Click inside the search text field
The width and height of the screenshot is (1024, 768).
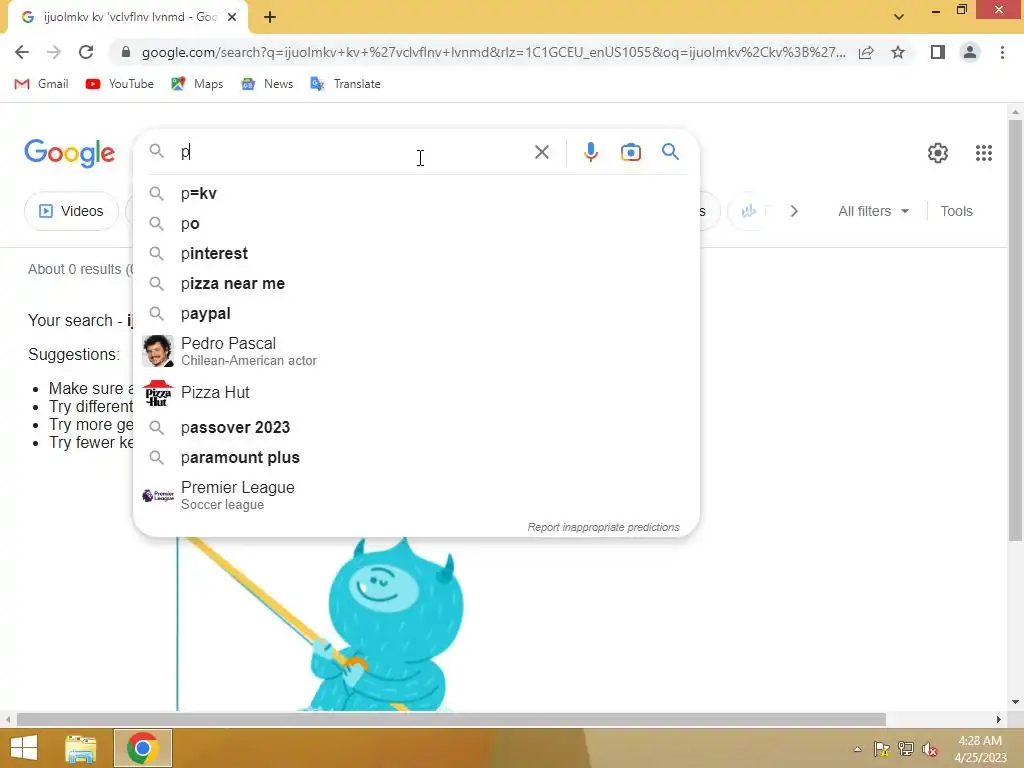[x=353, y=152]
